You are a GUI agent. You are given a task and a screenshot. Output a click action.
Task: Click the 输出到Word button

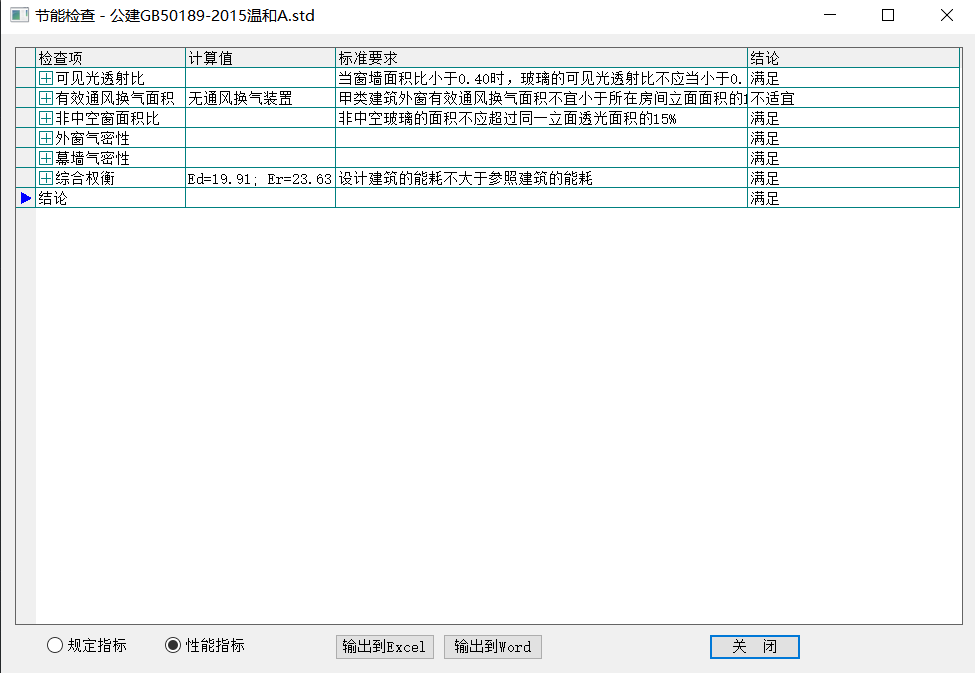[x=492, y=647]
